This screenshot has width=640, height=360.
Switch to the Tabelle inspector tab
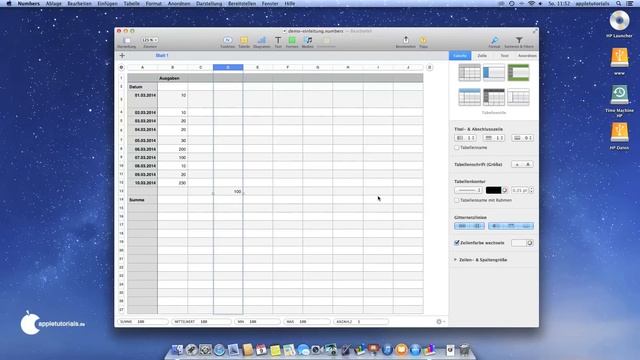click(460, 56)
